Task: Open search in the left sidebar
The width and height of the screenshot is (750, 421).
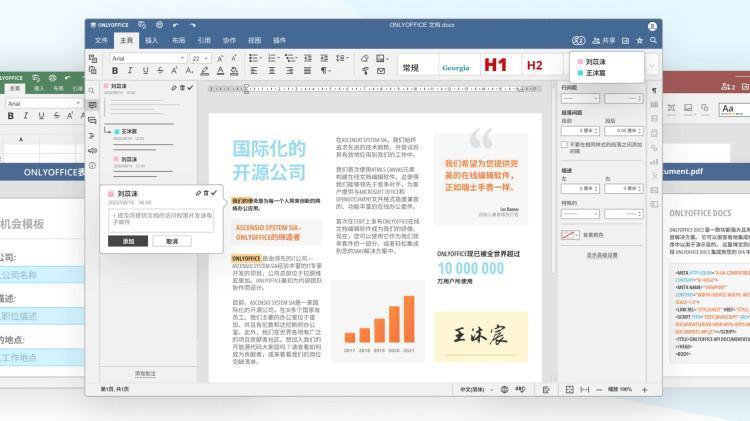Action: 92,90
